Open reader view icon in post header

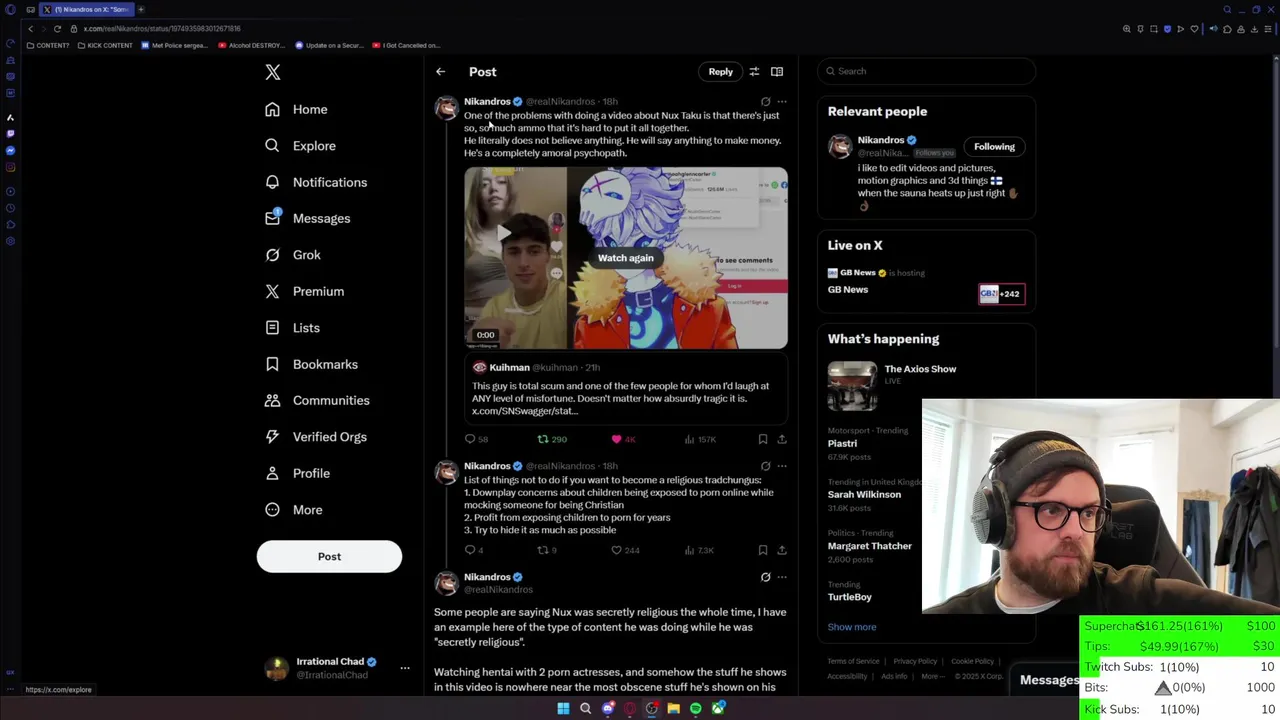pos(777,72)
